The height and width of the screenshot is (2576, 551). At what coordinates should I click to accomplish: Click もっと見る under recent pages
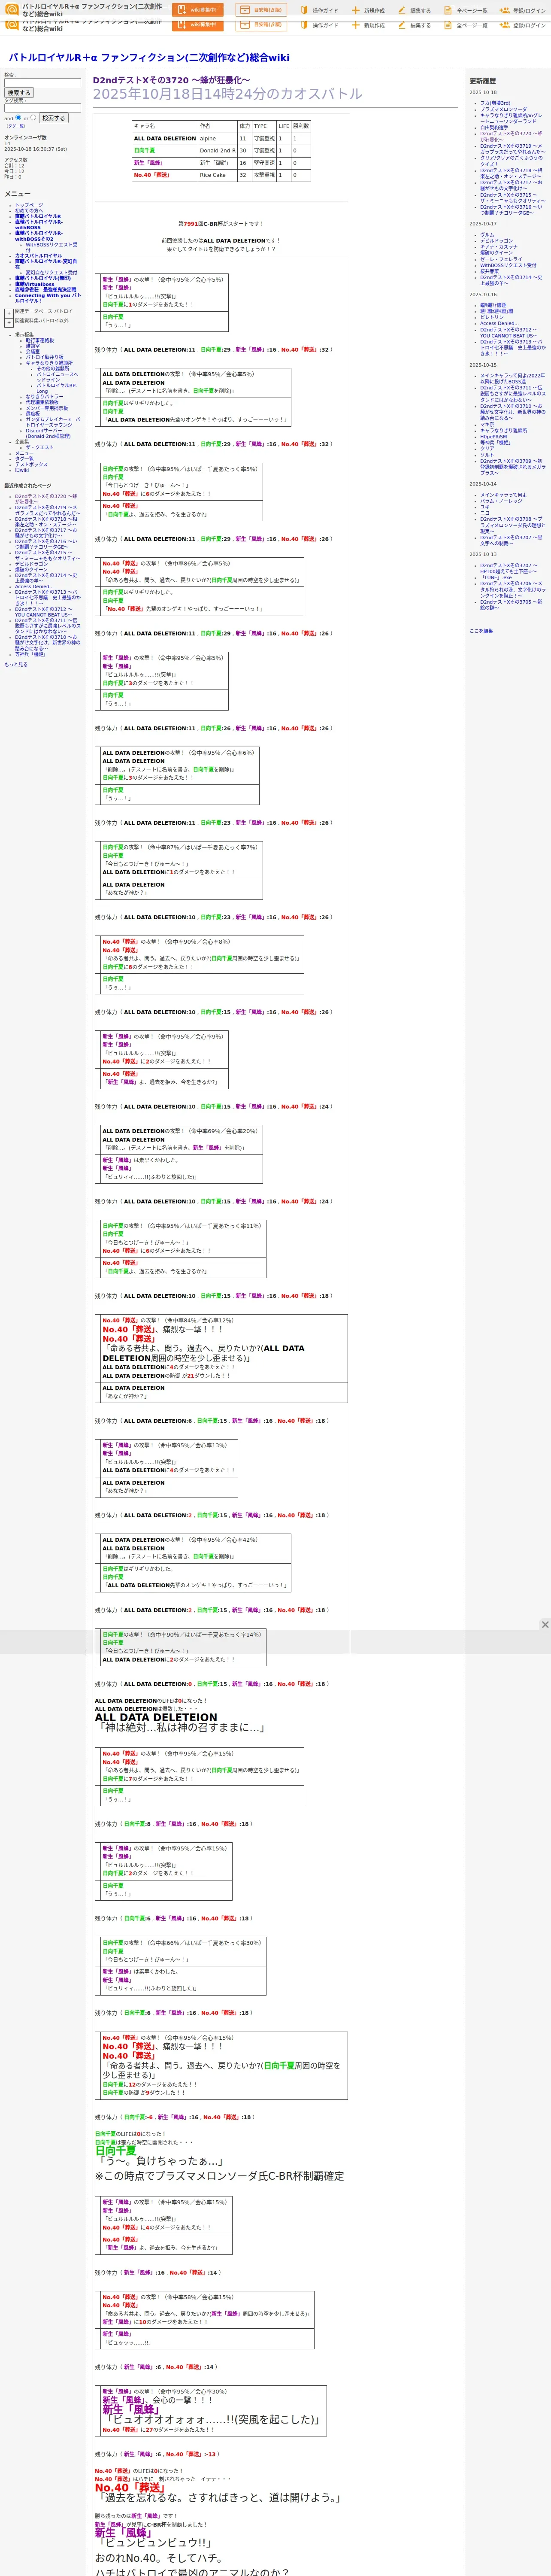[x=16, y=664]
